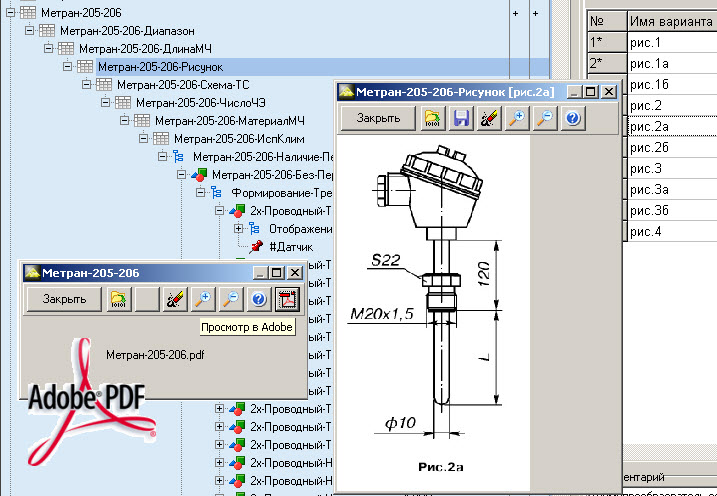
Task: Open help in the Рисунок window toolbar
Action: (572, 118)
